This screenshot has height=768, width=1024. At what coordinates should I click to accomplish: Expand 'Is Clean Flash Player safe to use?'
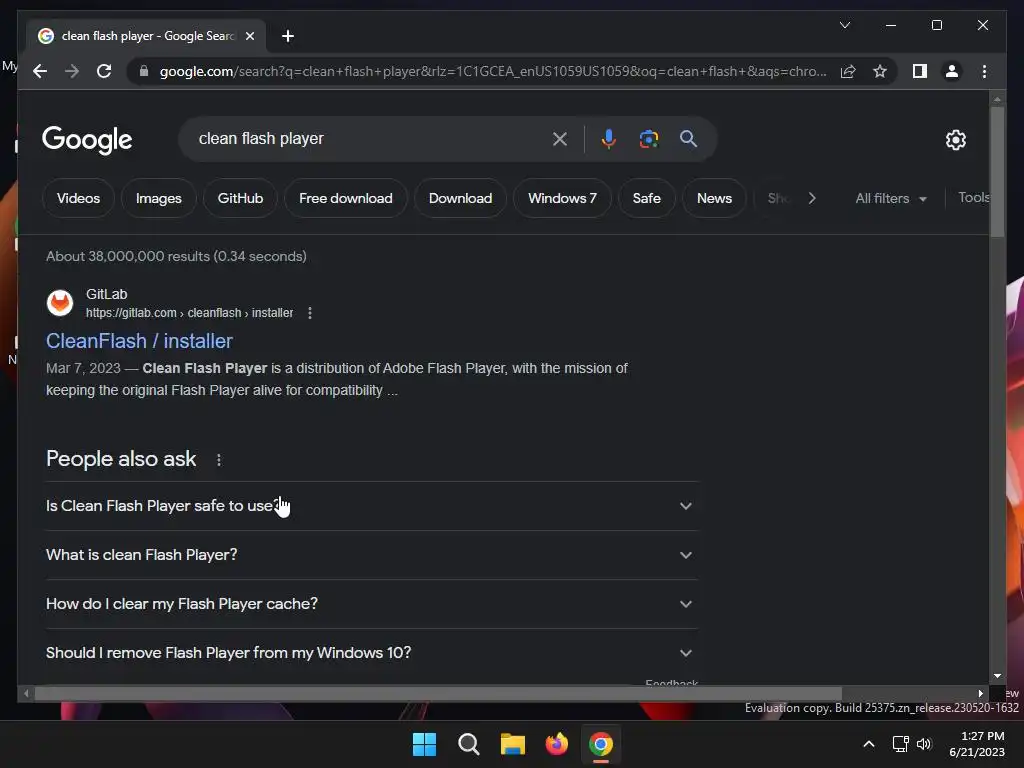point(371,506)
